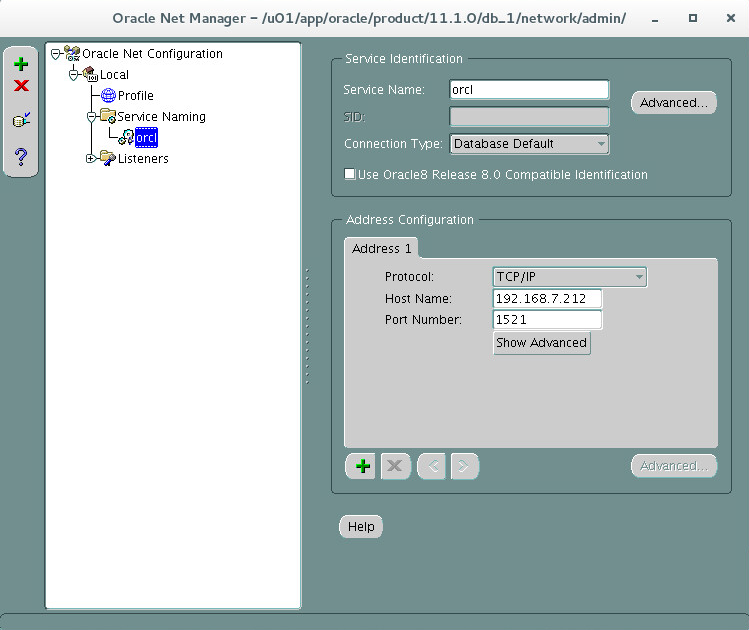Click the Port Number field with 1521
Screen dimensions: 749x630
(x=547, y=320)
